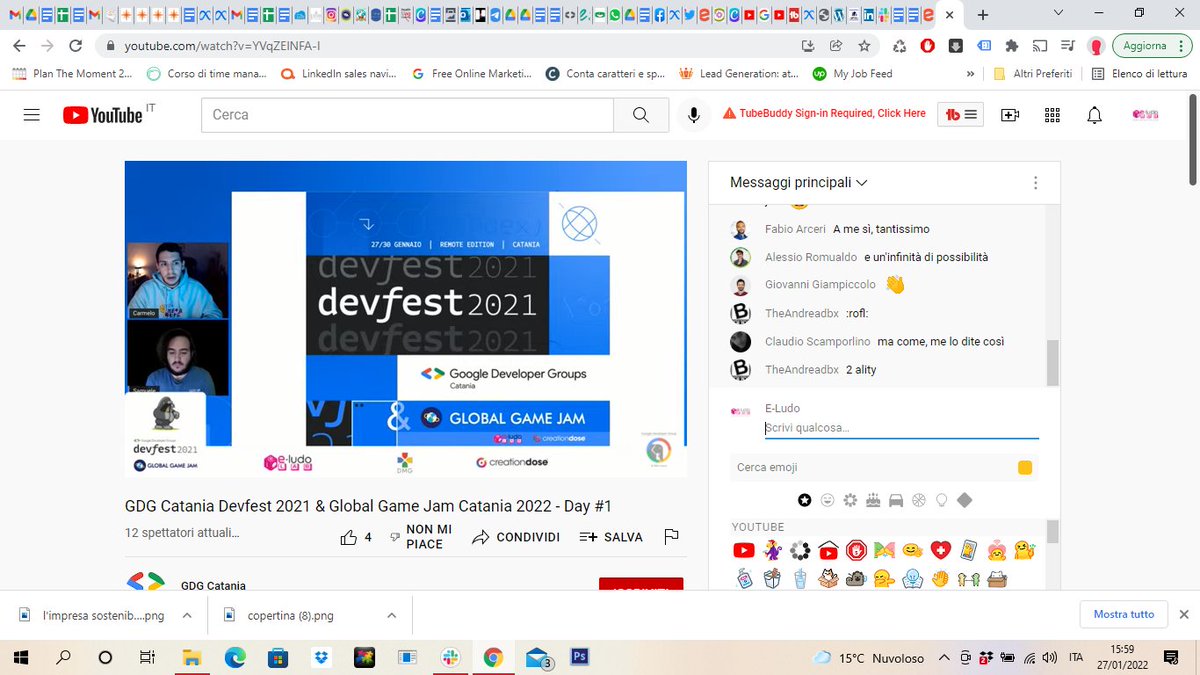
Task: Select the smiley face emoji category
Action: point(828,500)
